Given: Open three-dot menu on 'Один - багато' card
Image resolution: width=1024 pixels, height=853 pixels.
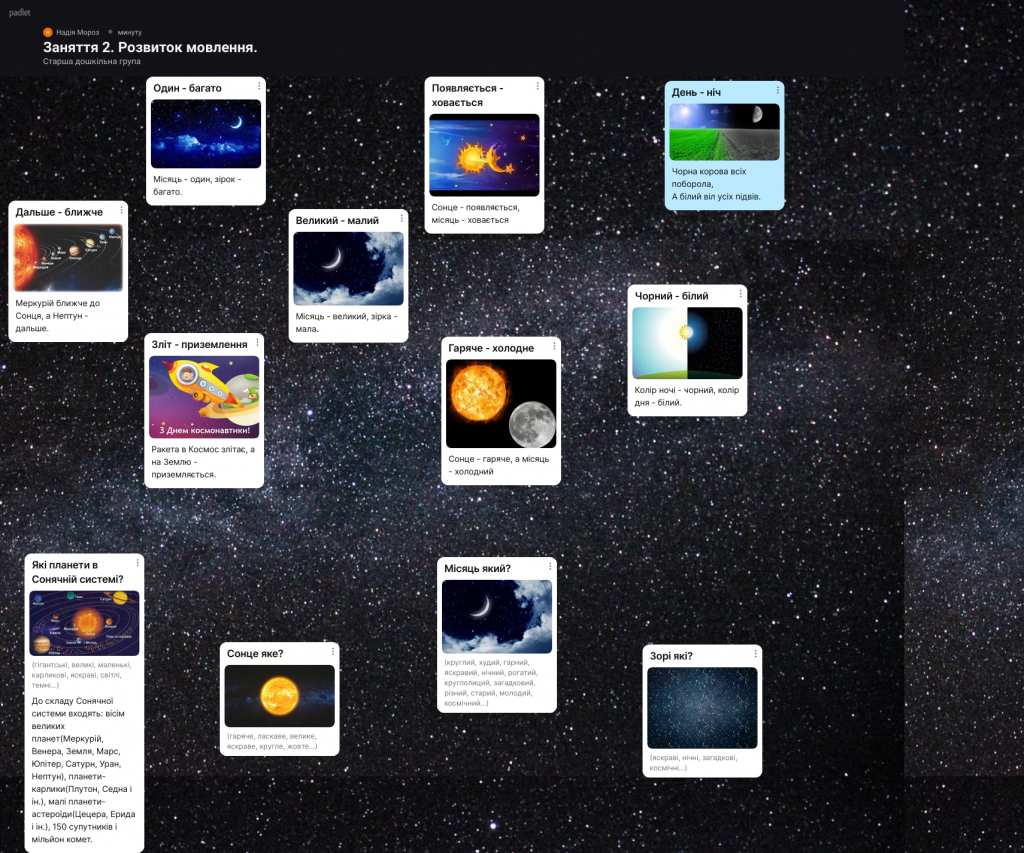Looking at the screenshot, I should (x=259, y=86).
